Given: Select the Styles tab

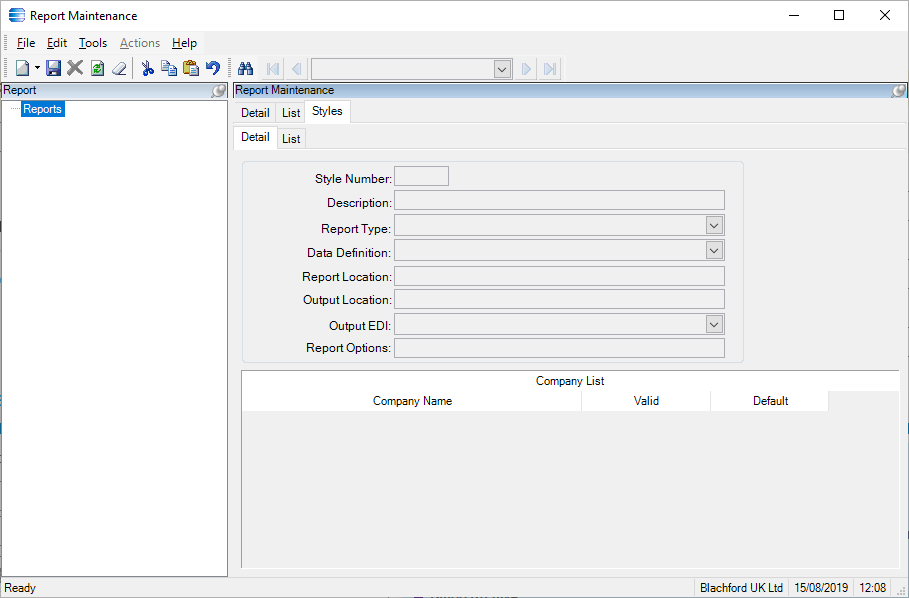Looking at the screenshot, I should tap(327, 111).
